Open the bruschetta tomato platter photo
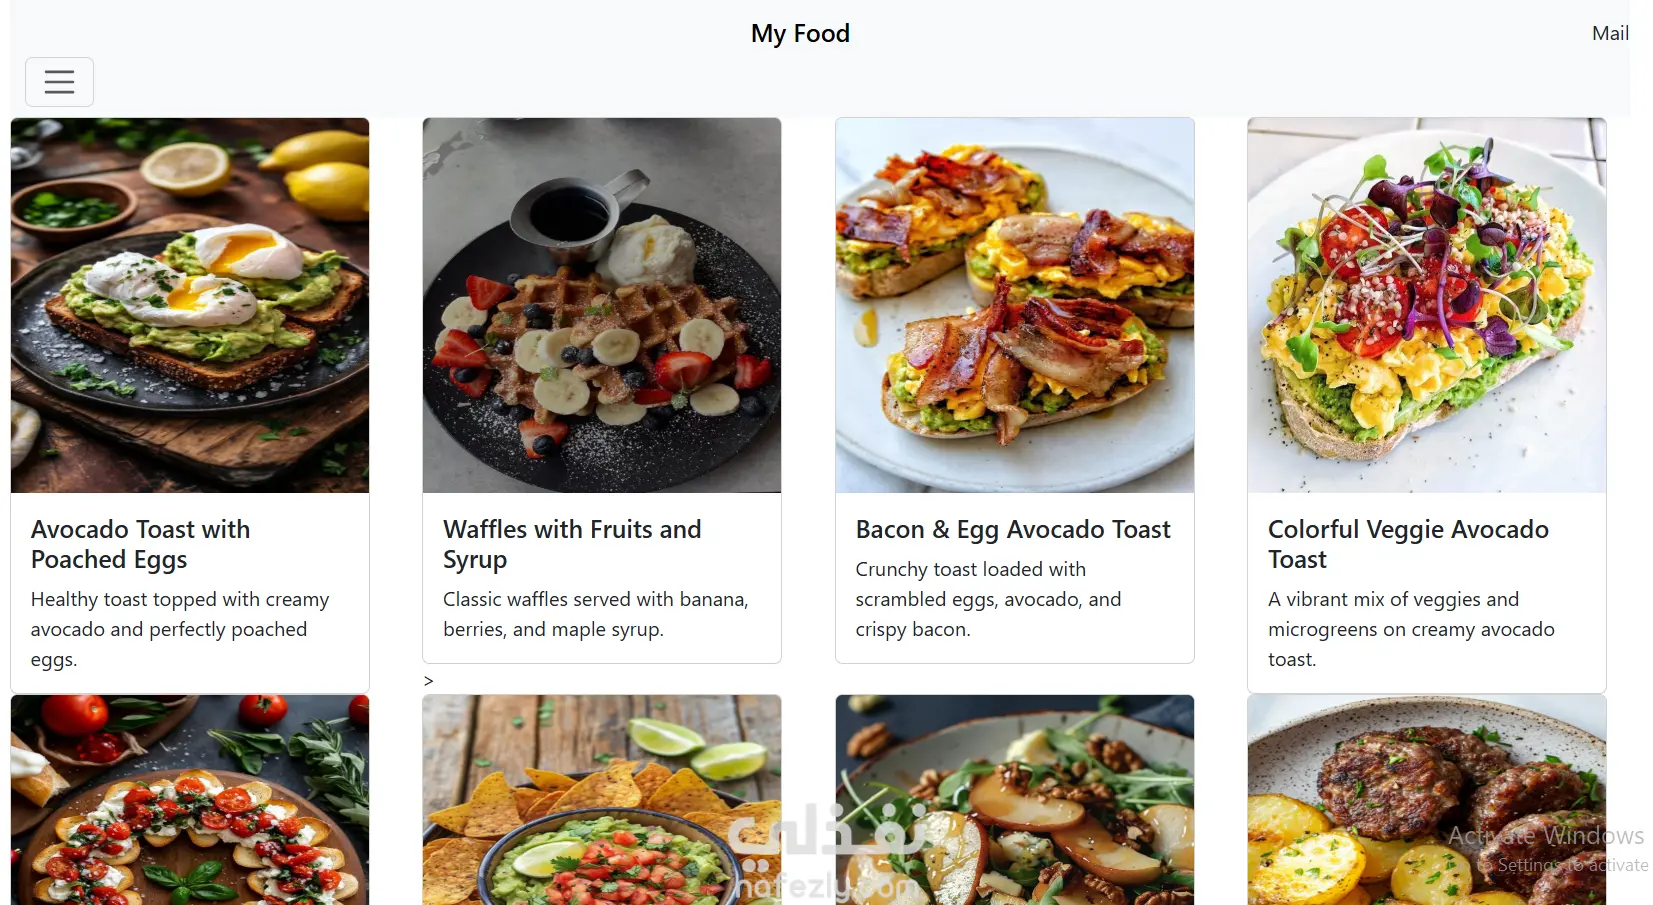1653x905 pixels. tap(190, 800)
